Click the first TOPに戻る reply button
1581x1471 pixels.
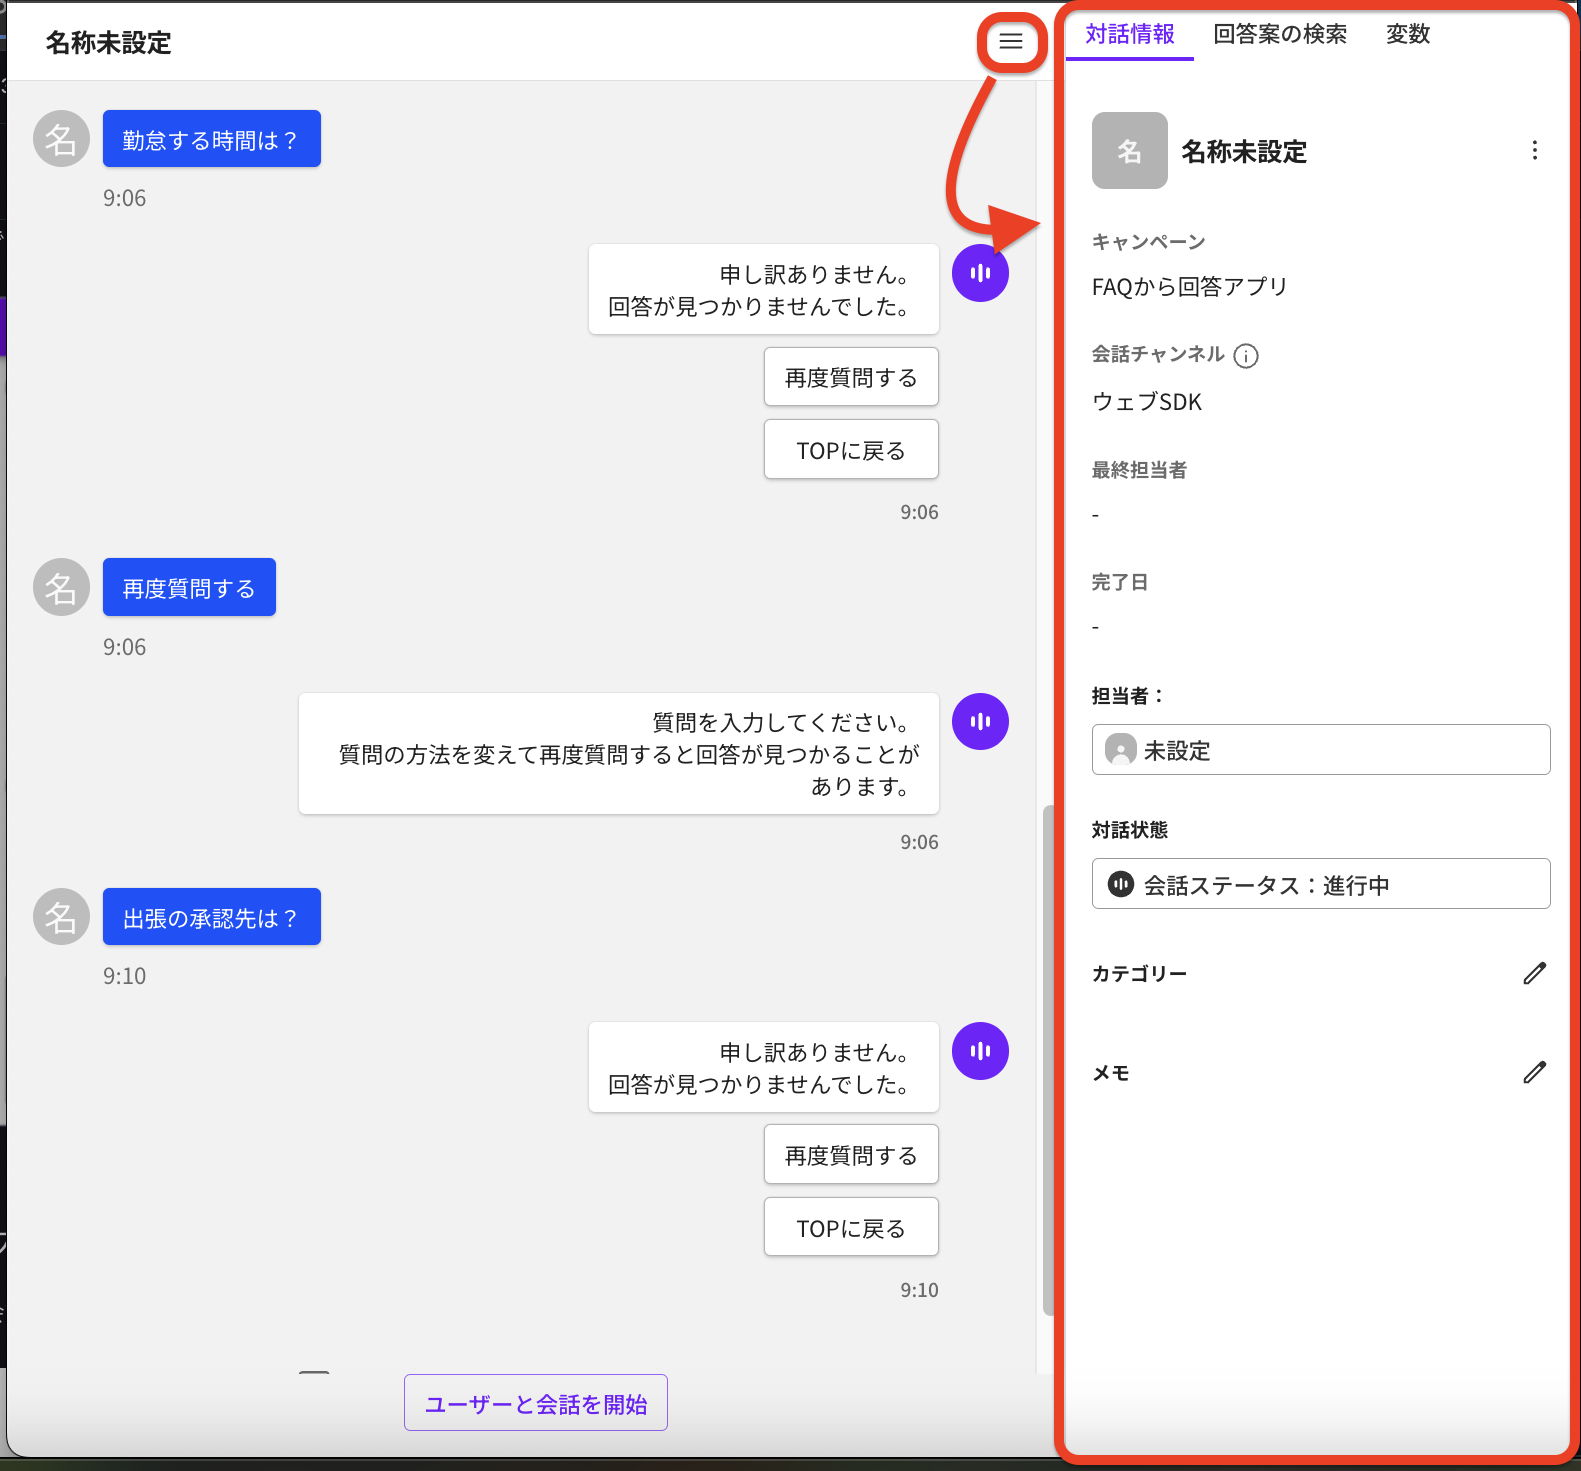(851, 450)
